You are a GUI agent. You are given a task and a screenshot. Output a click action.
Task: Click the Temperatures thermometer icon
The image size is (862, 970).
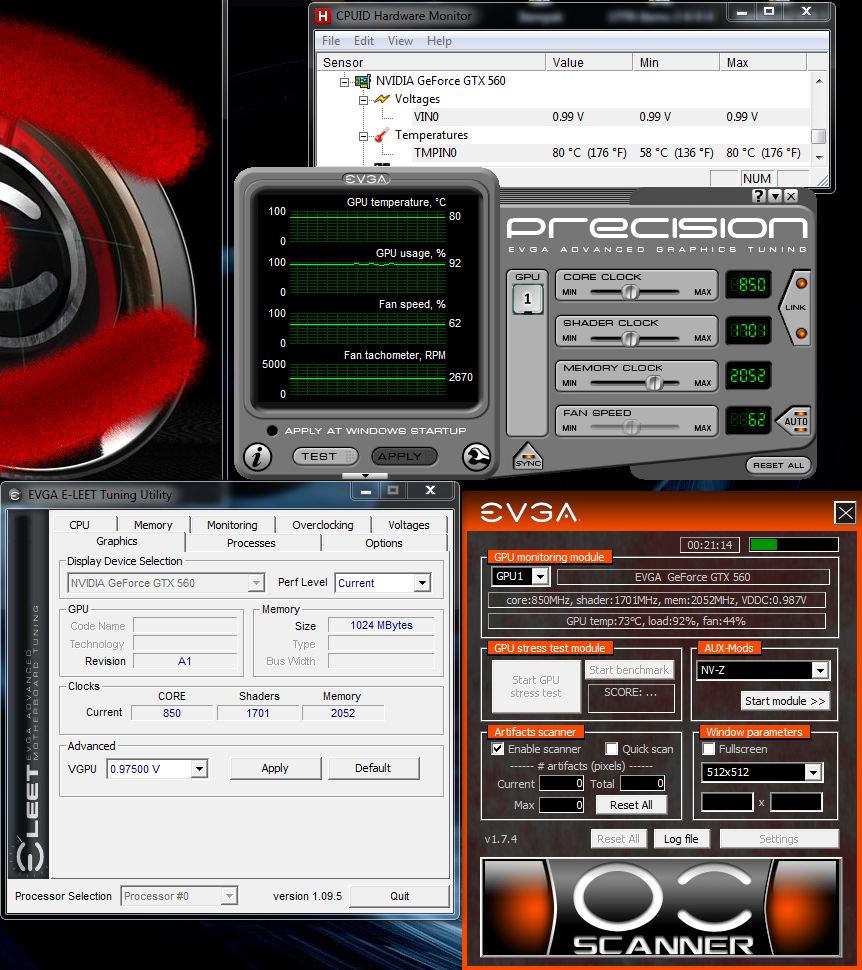tap(382, 135)
